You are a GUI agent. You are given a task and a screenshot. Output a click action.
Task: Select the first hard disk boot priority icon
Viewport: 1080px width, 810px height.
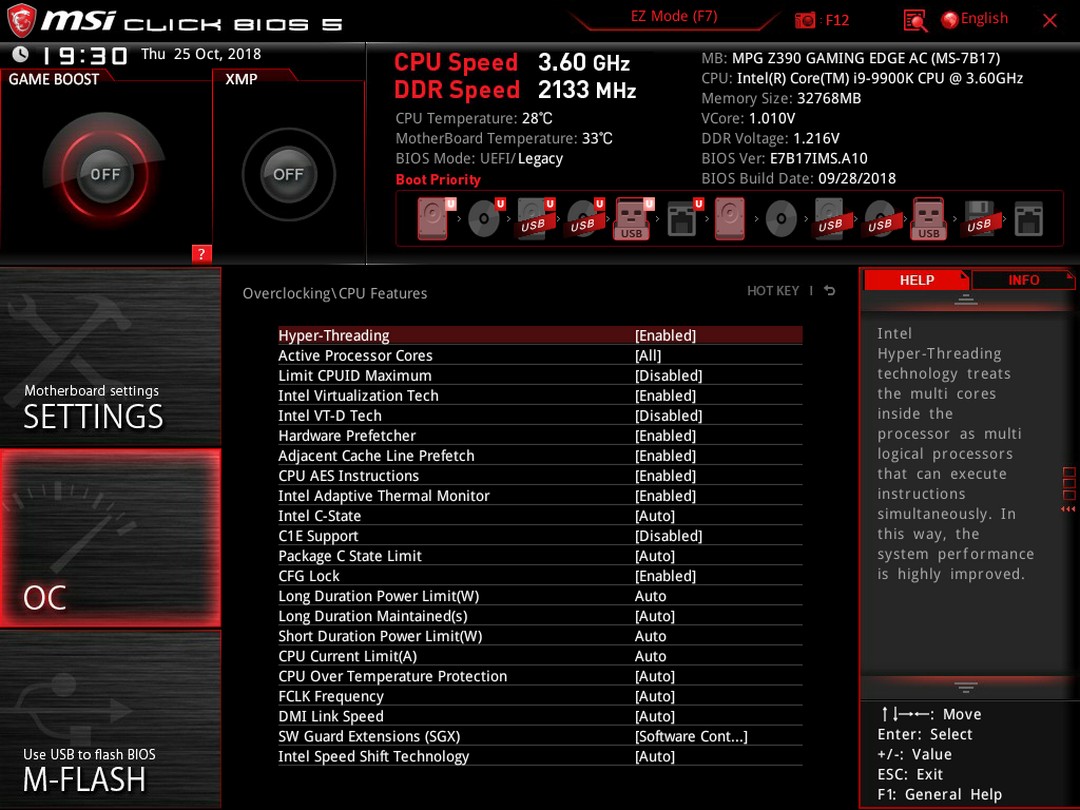(x=435, y=218)
